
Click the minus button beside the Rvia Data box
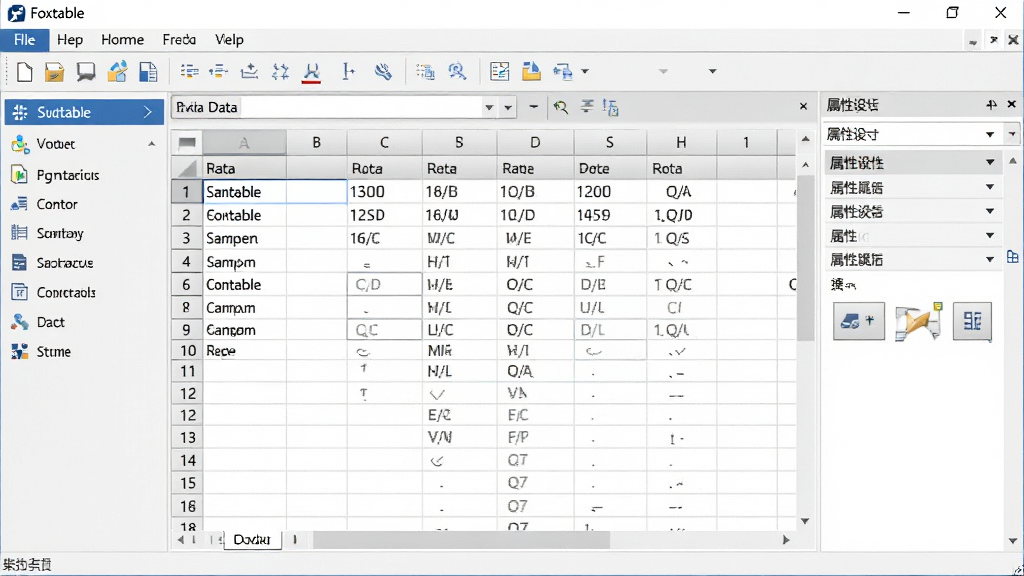pos(534,106)
